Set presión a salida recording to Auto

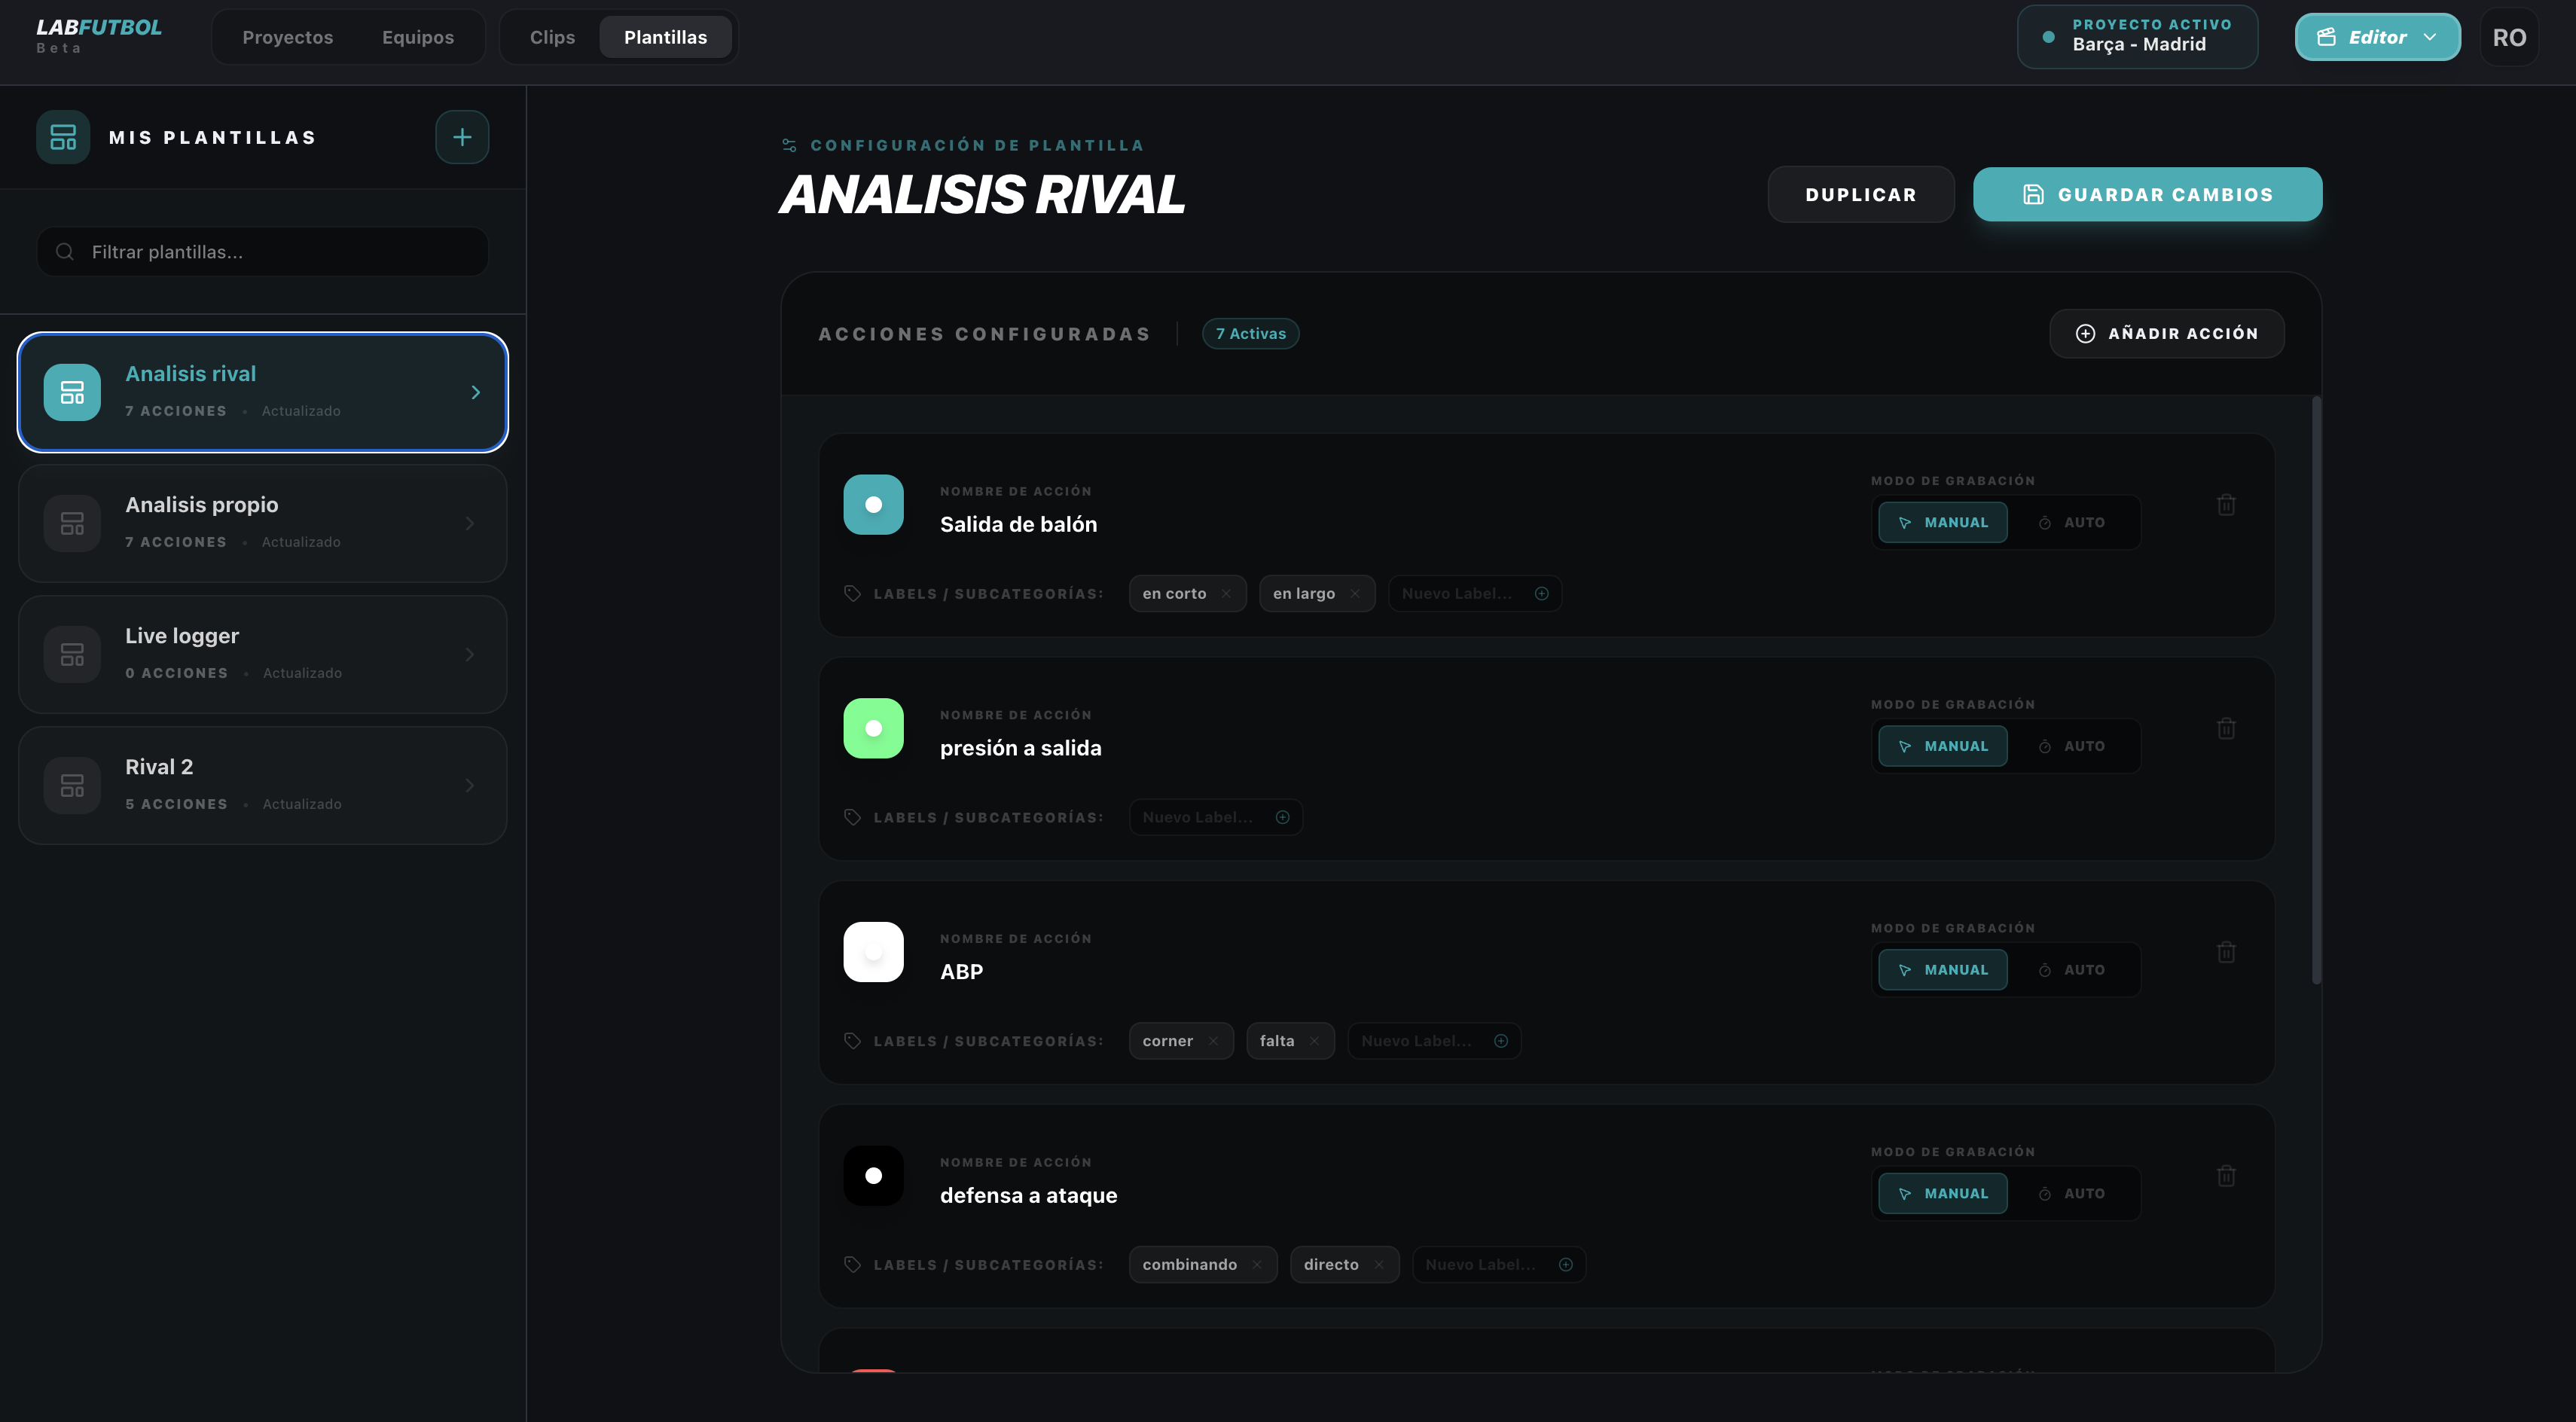2072,747
